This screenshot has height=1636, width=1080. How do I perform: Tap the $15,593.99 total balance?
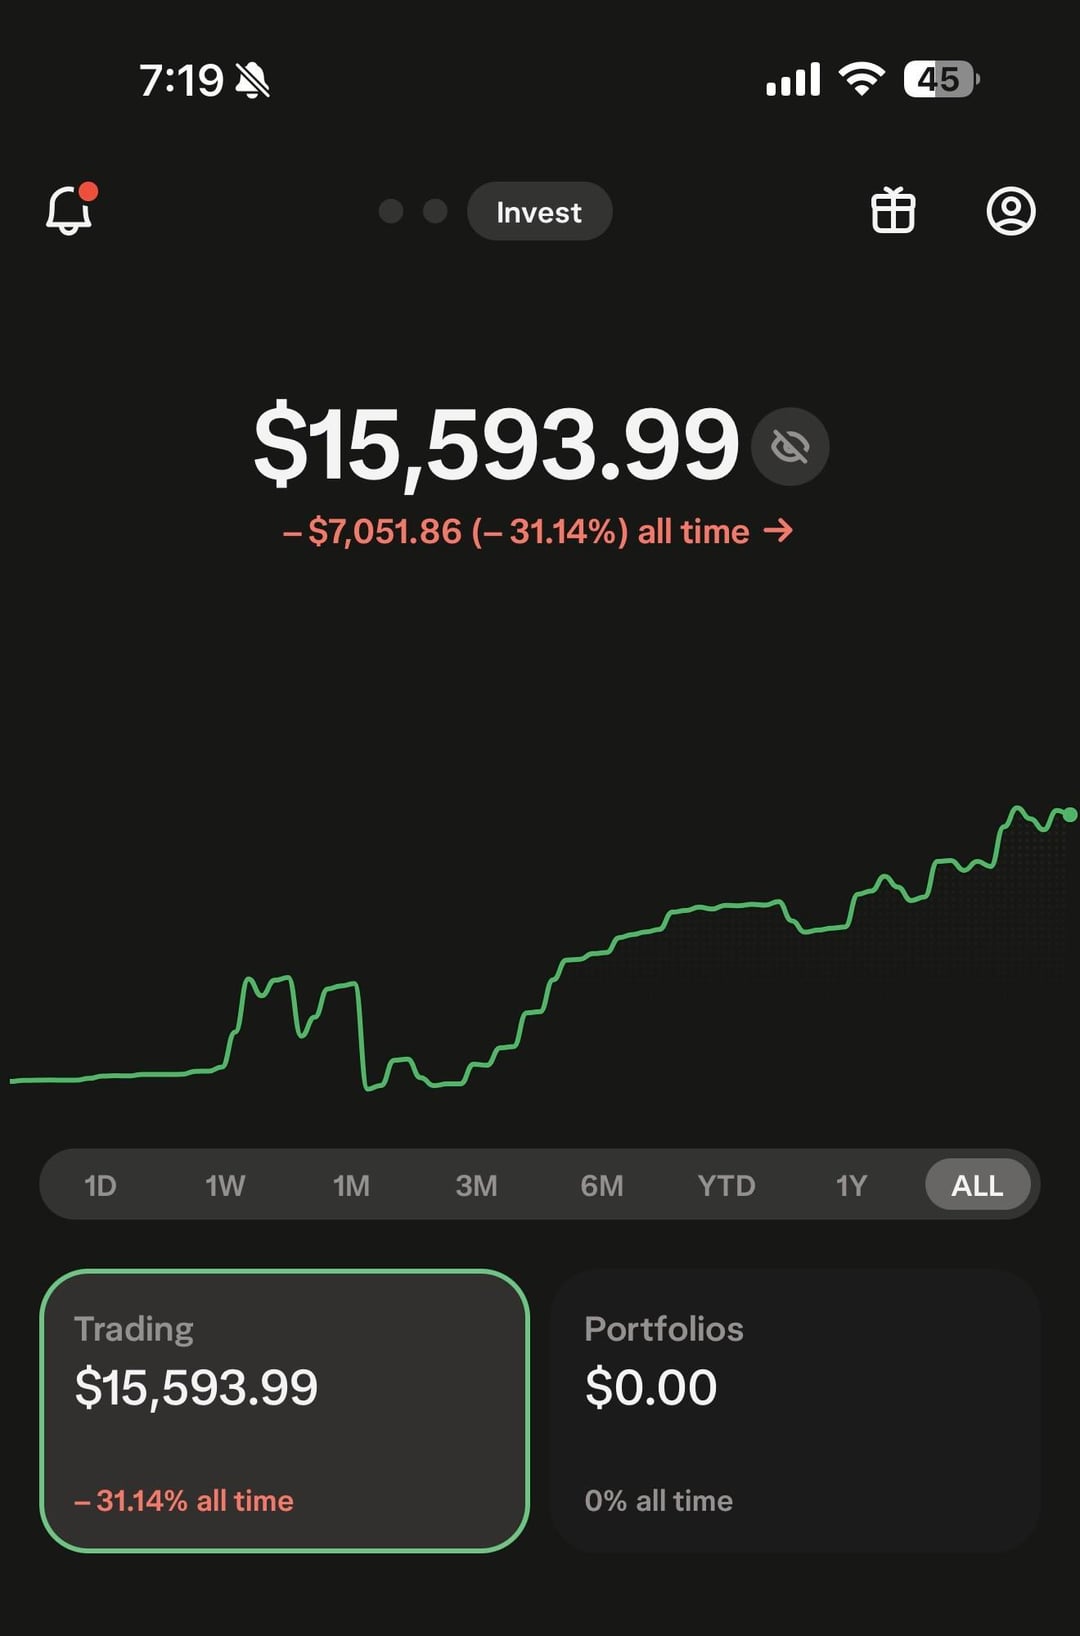496,444
